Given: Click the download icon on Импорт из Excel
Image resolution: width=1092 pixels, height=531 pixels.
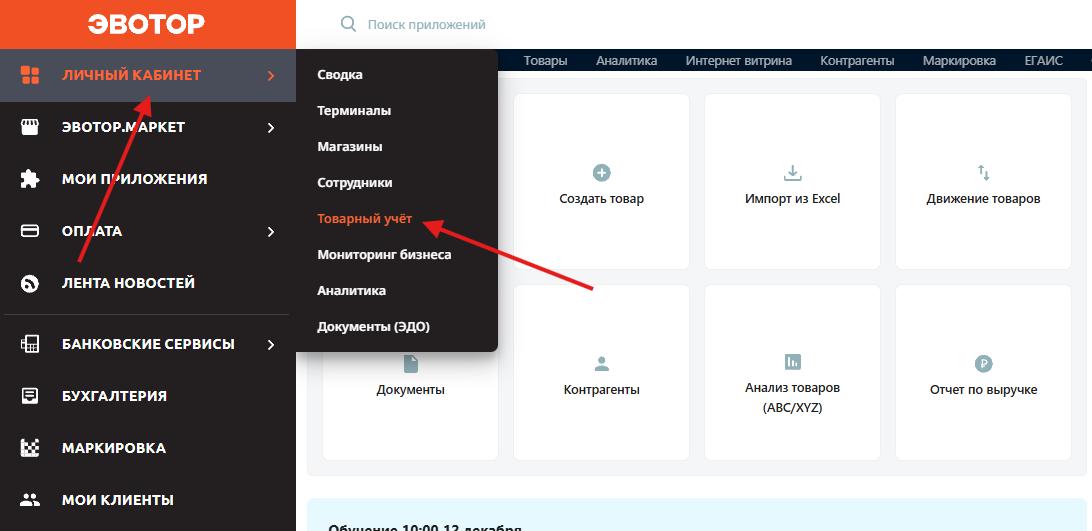Looking at the screenshot, I should point(793,173).
